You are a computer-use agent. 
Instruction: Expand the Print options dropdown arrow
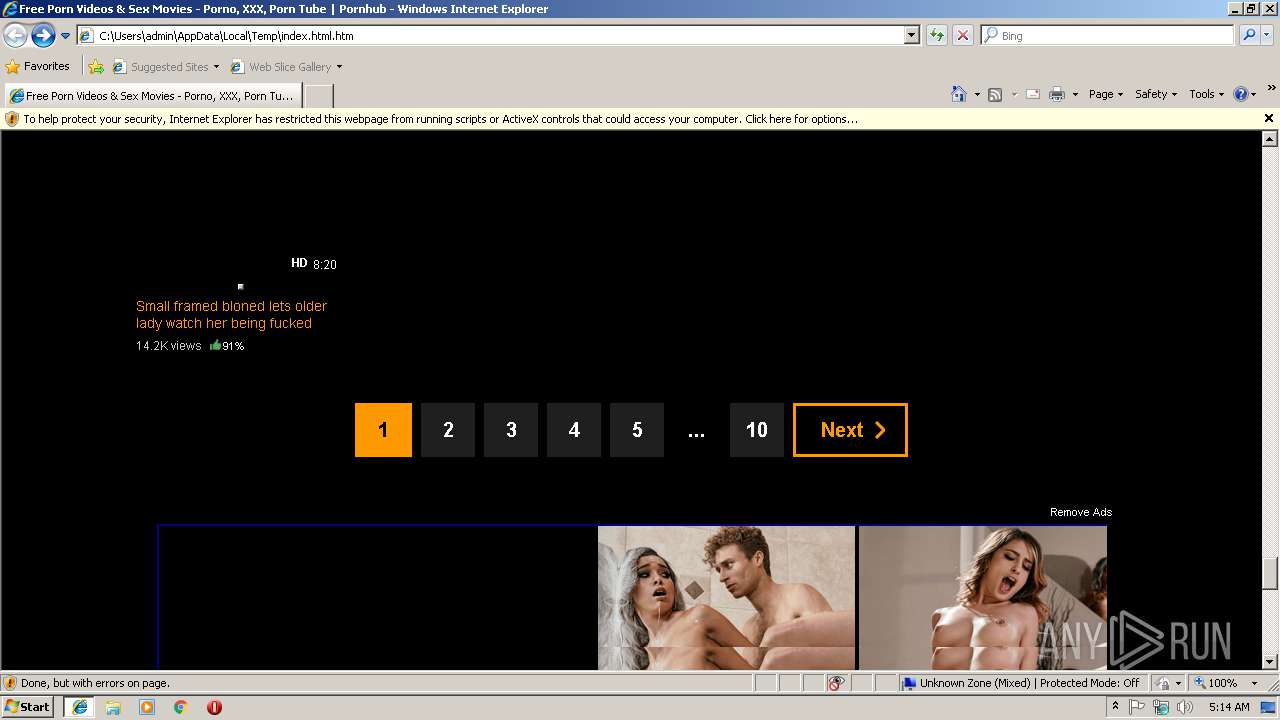click(1075, 94)
